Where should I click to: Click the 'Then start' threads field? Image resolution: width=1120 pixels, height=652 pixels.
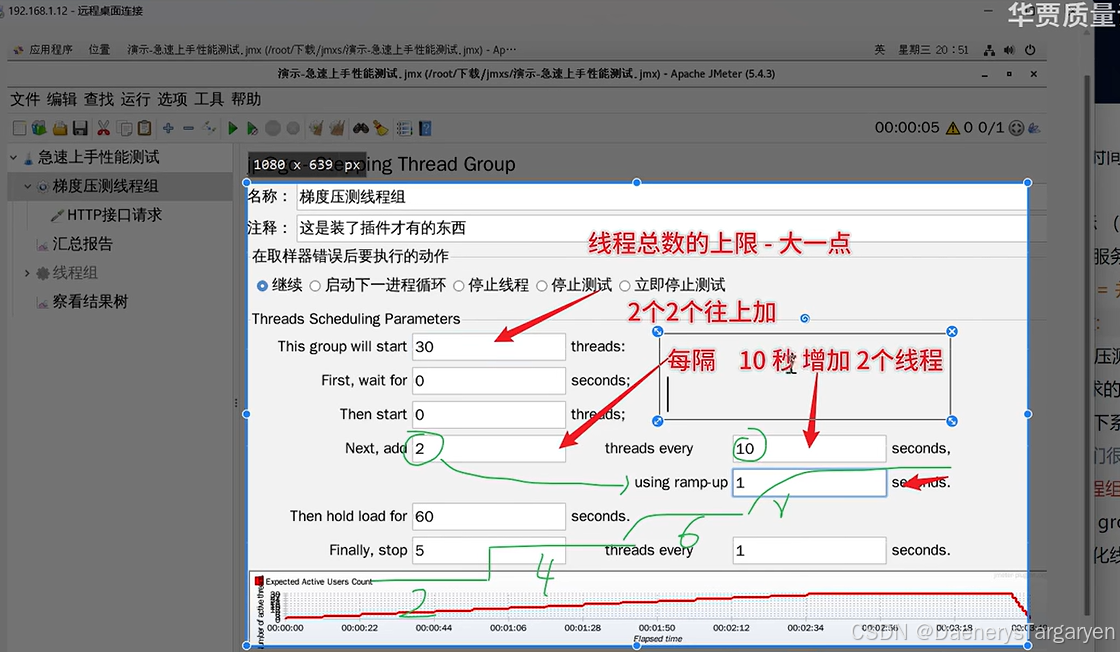pos(489,415)
